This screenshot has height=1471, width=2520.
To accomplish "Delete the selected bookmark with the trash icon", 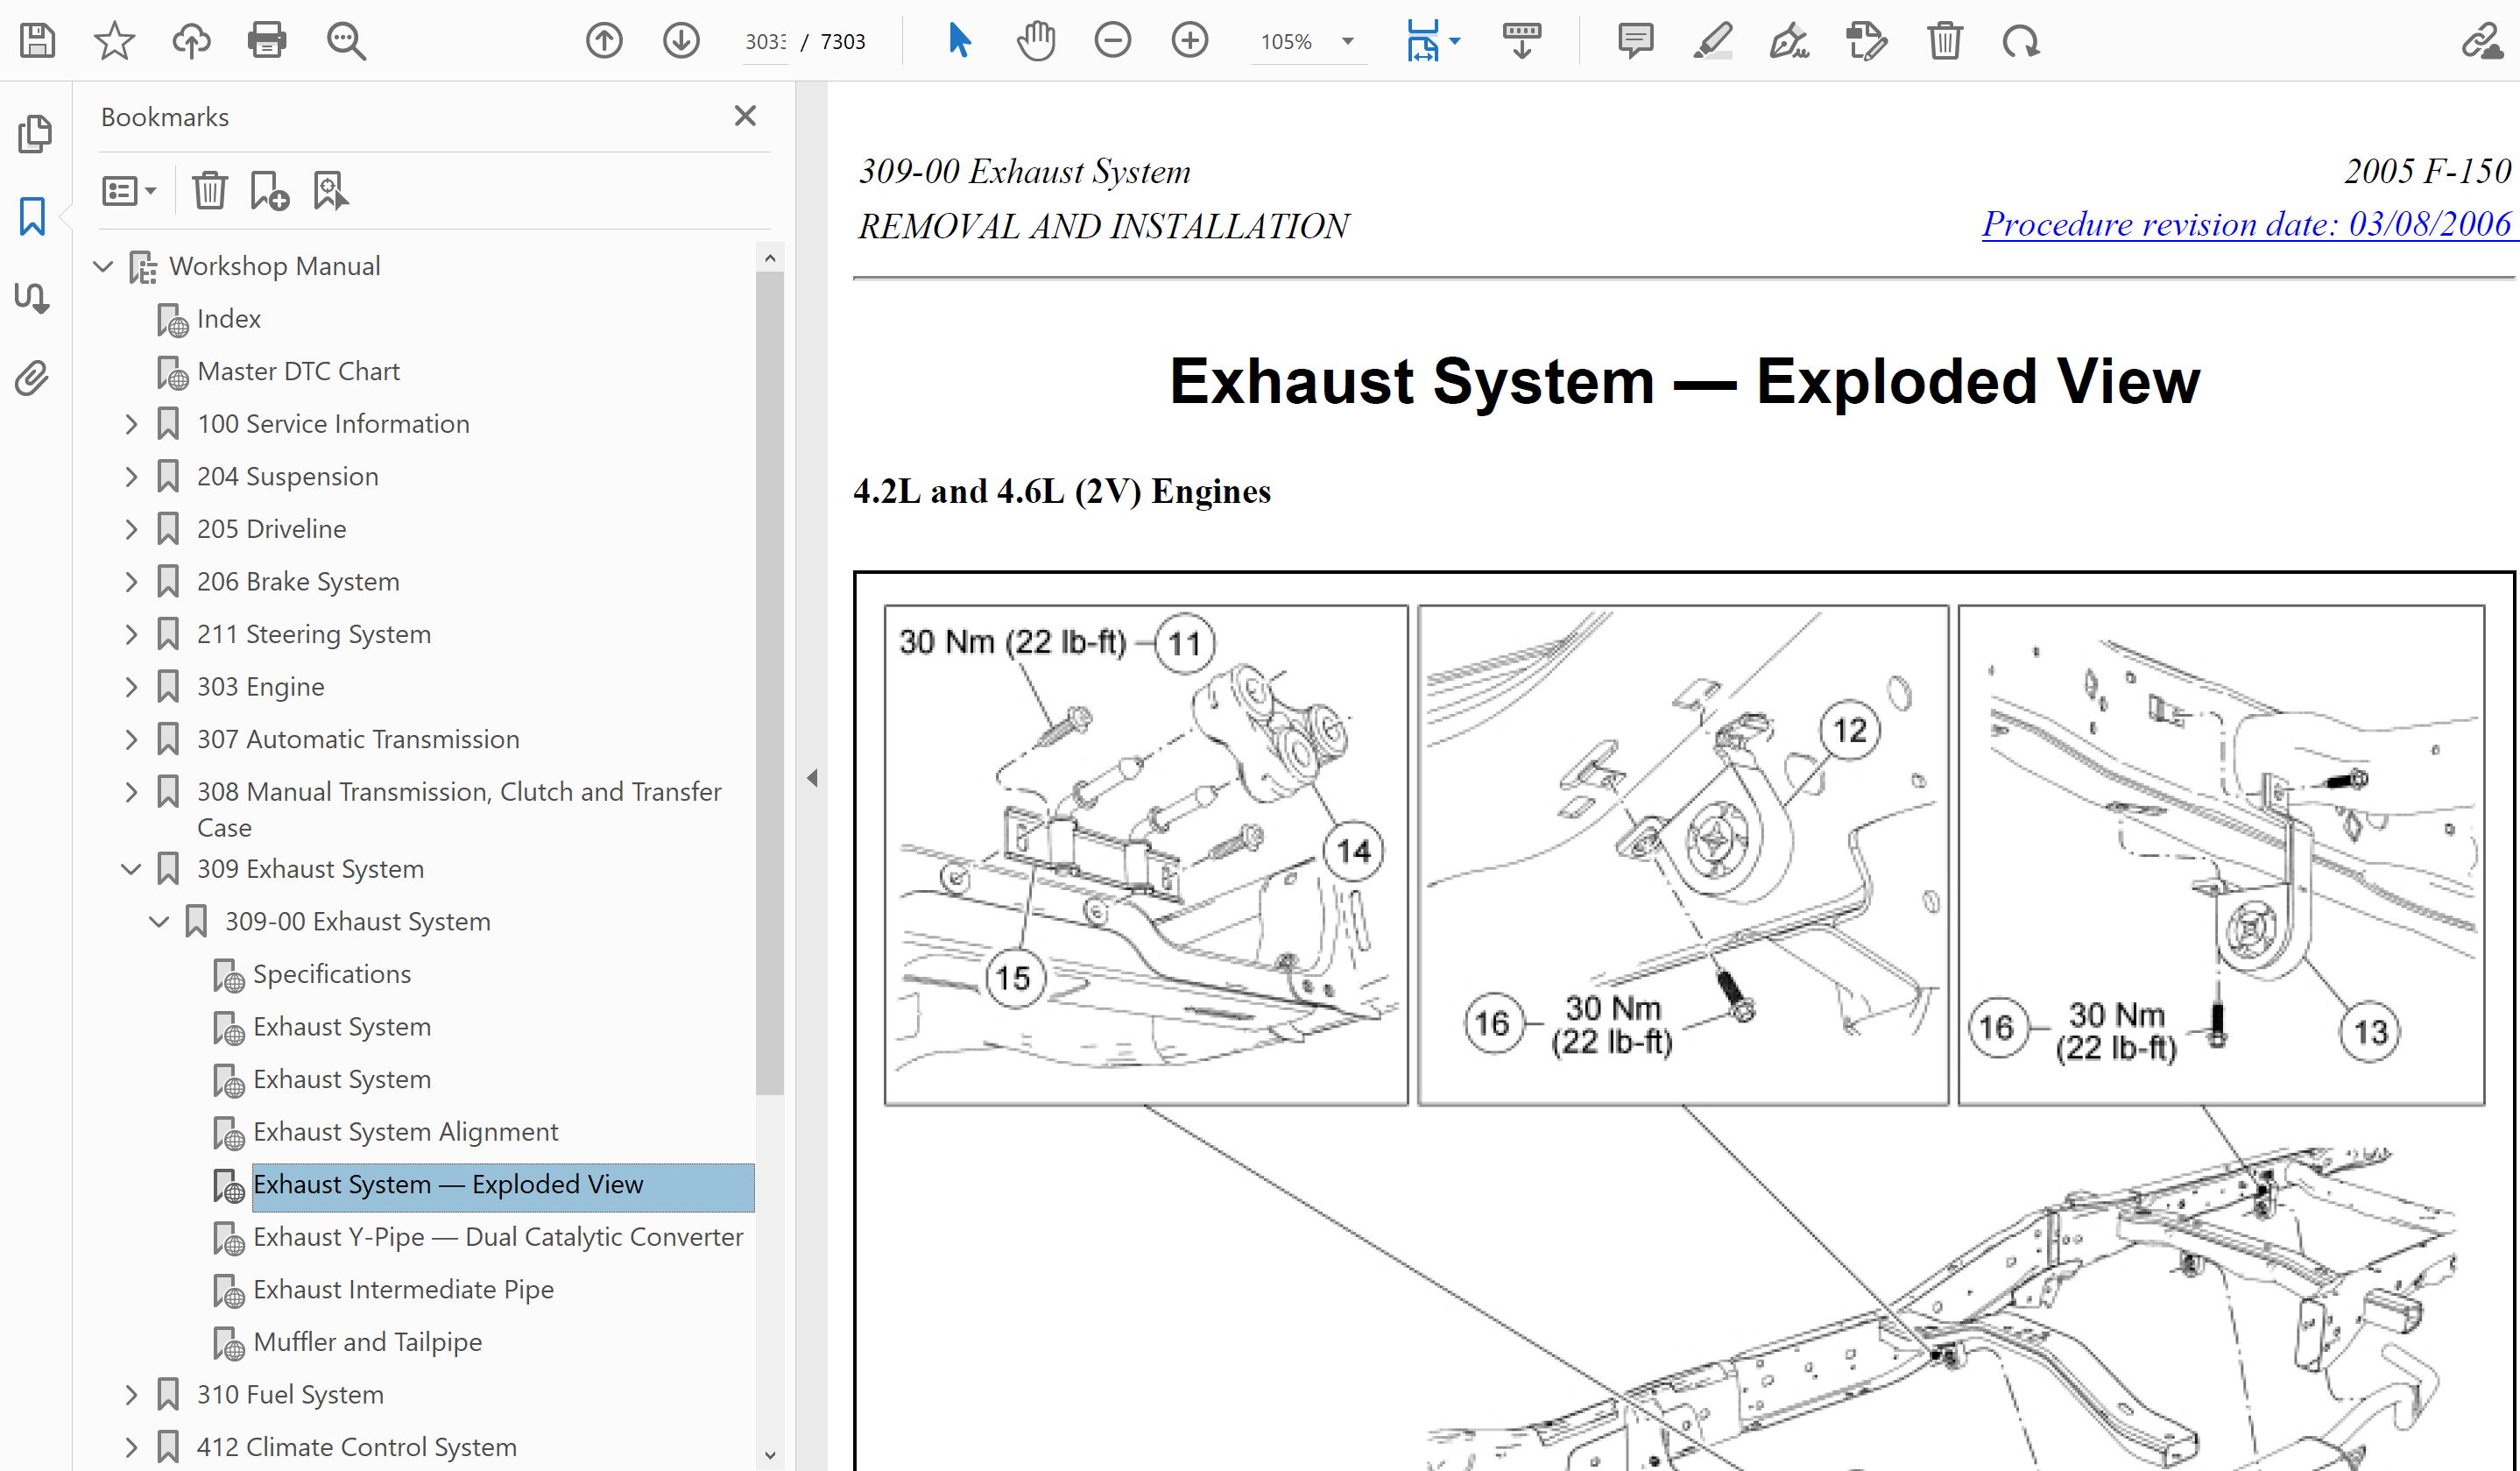I will tap(210, 190).
